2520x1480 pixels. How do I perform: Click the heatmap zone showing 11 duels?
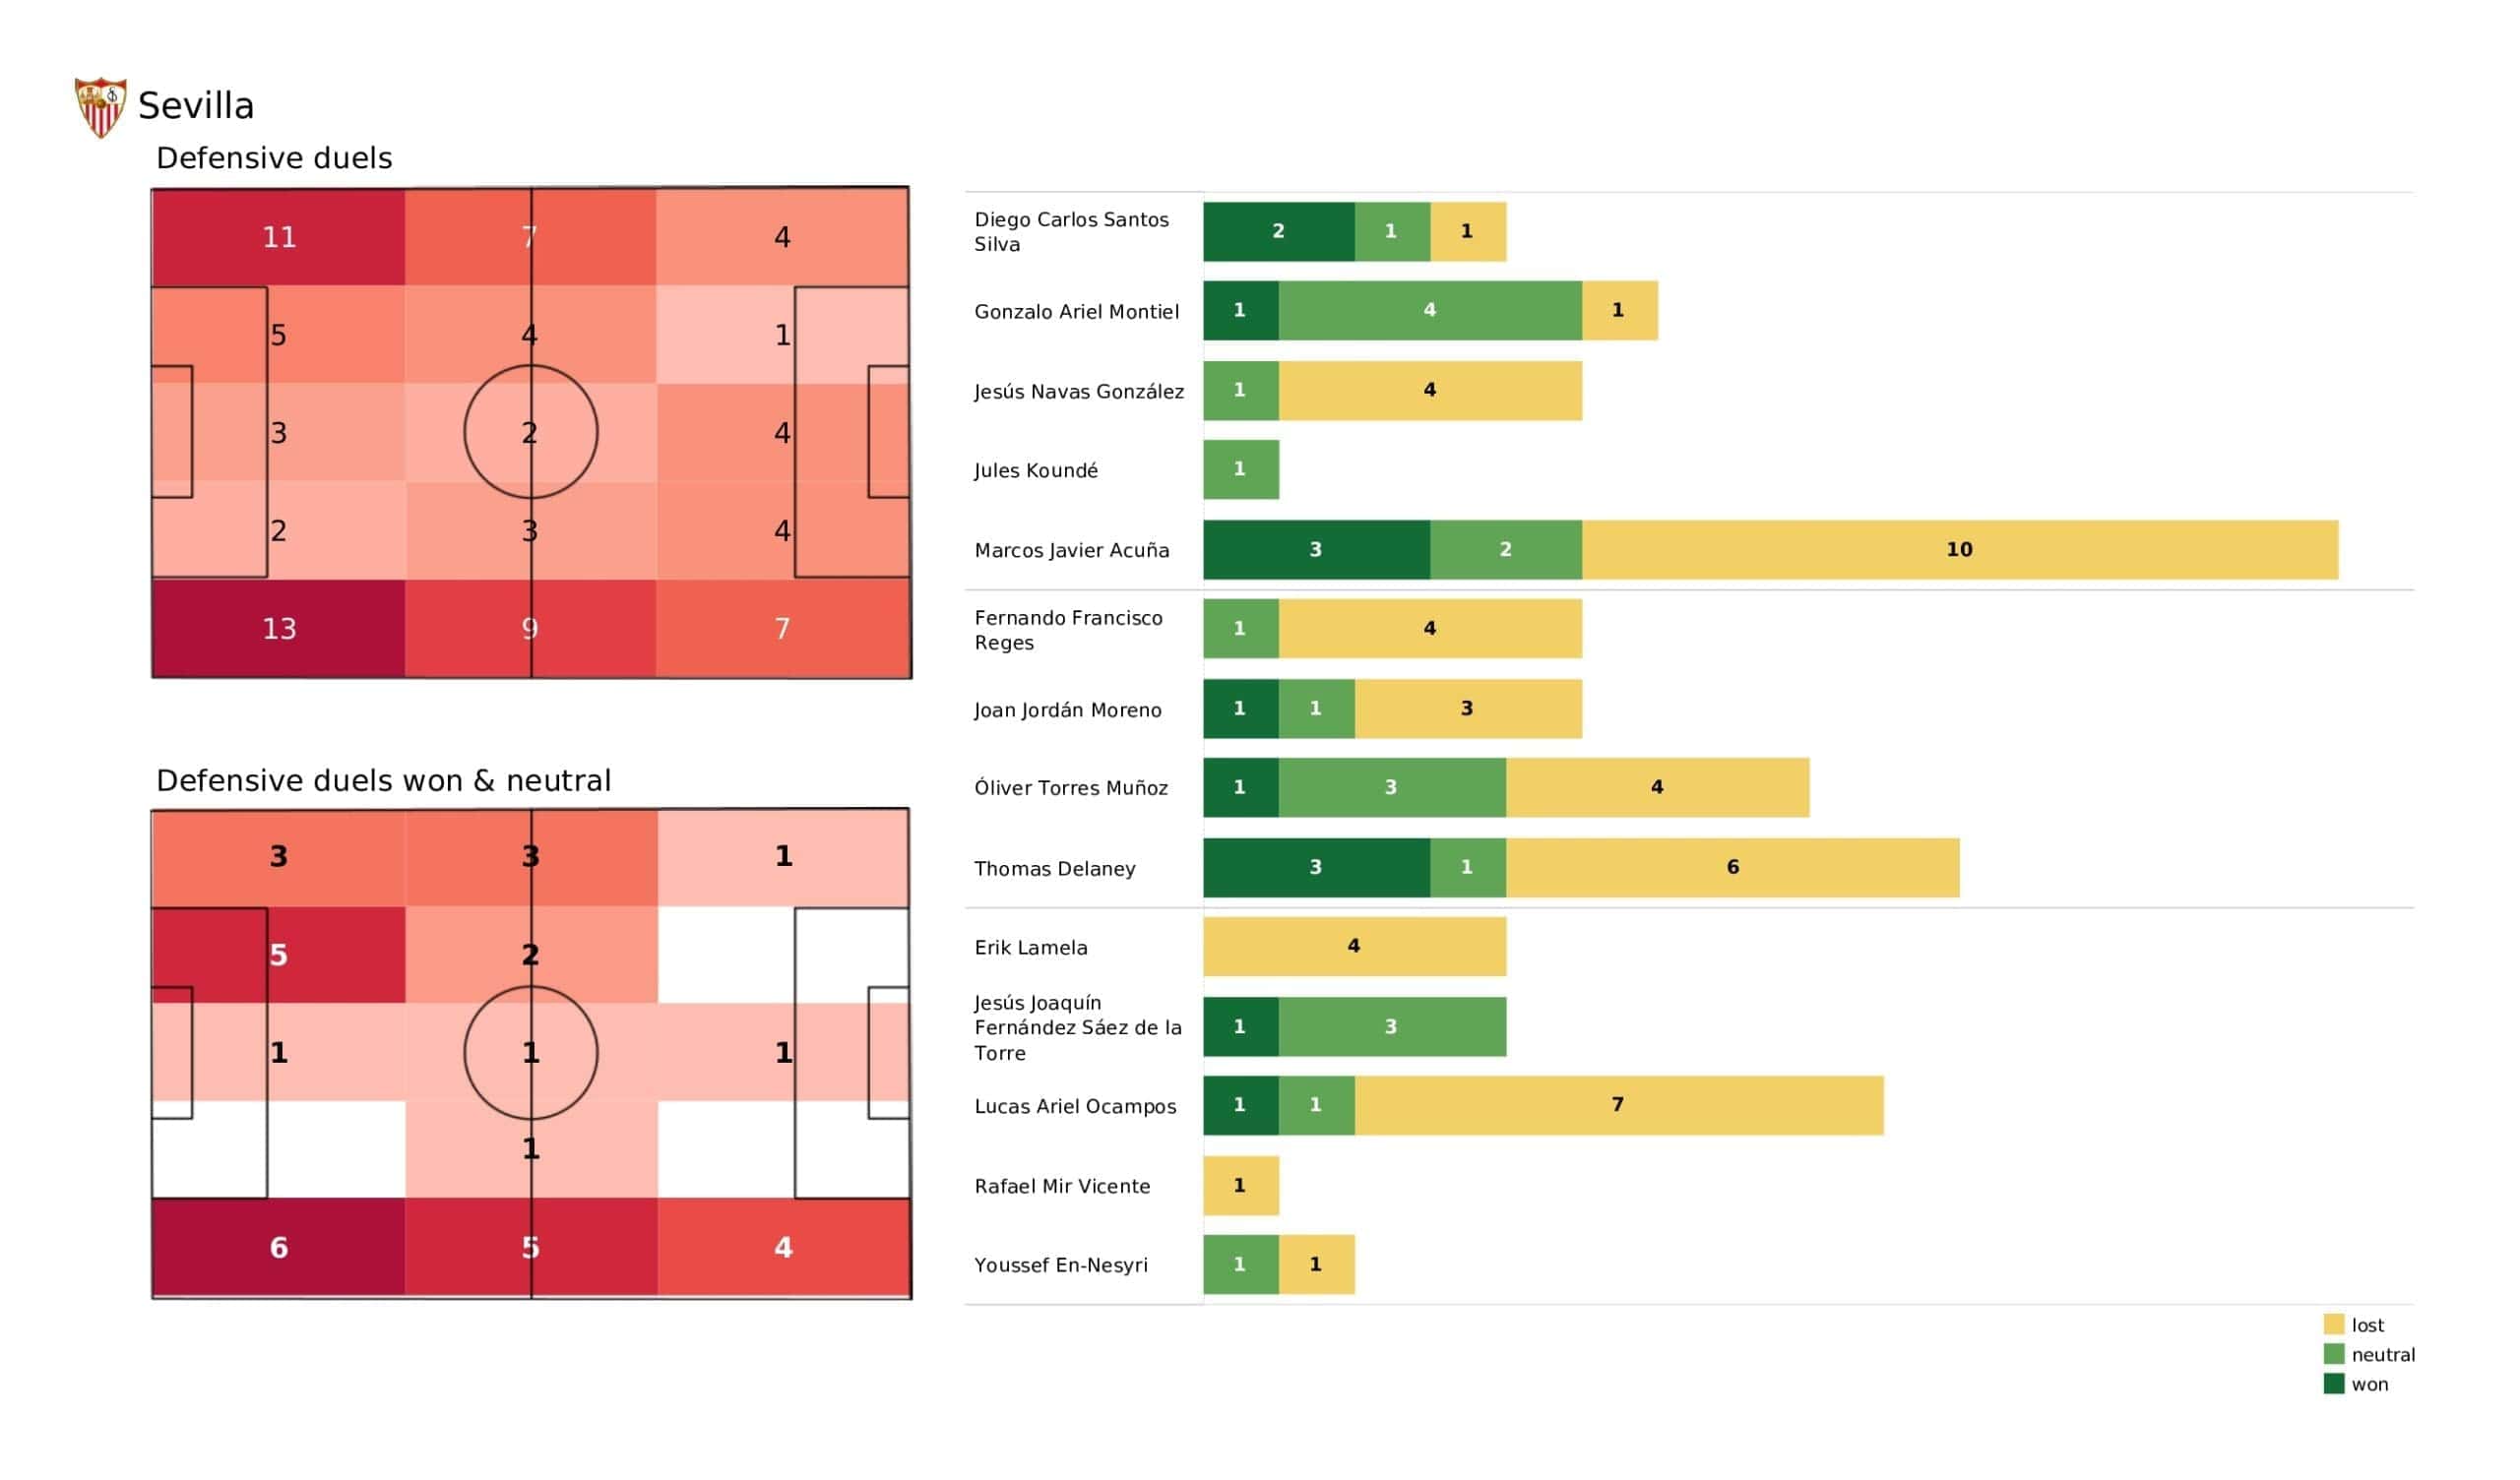coord(279,237)
